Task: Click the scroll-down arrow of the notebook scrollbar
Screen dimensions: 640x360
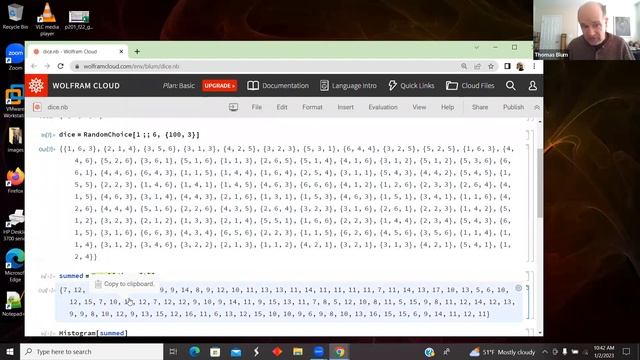Action: pos(540,333)
